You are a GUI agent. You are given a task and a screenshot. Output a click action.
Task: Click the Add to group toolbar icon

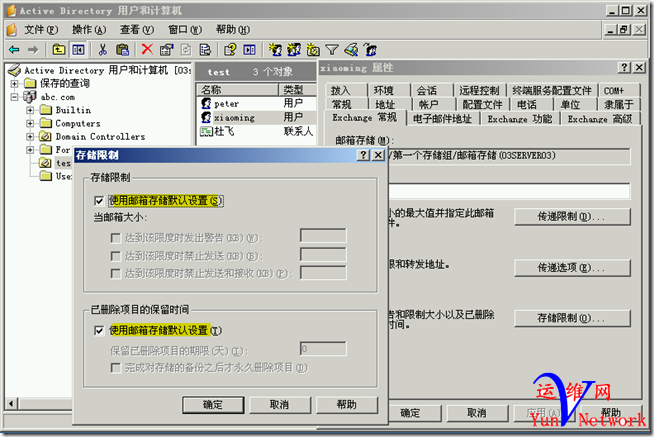point(370,50)
